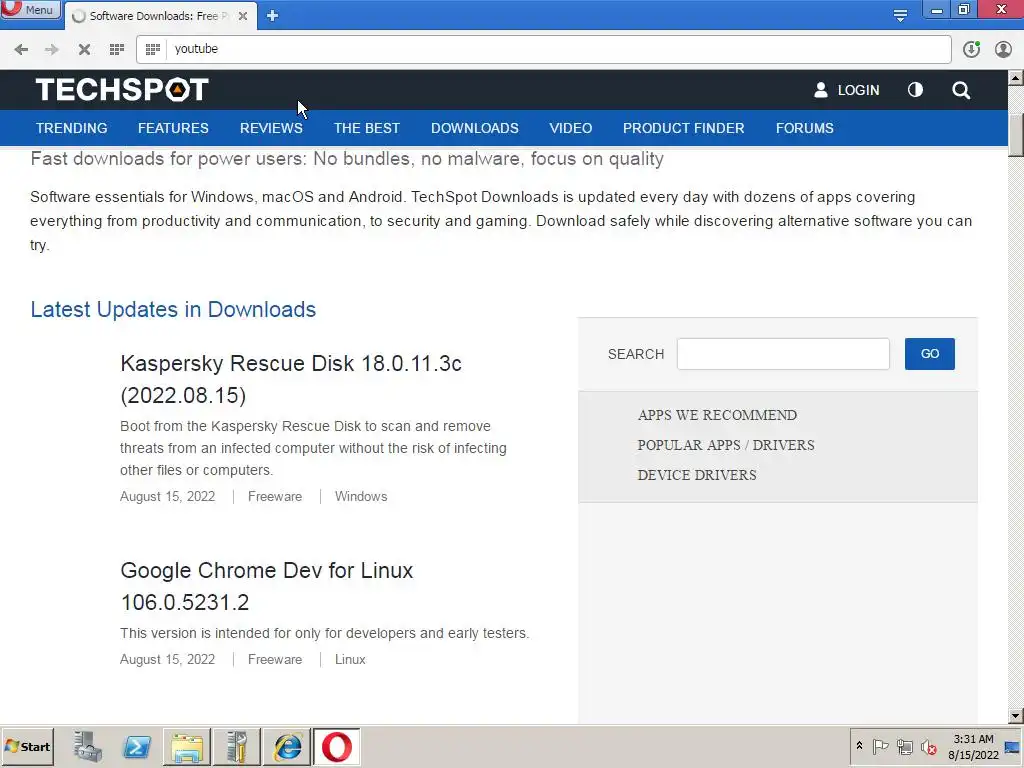
Task: Open Kaspersky Rescue Disk 18.0.11.3c link
Action: [x=291, y=379]
